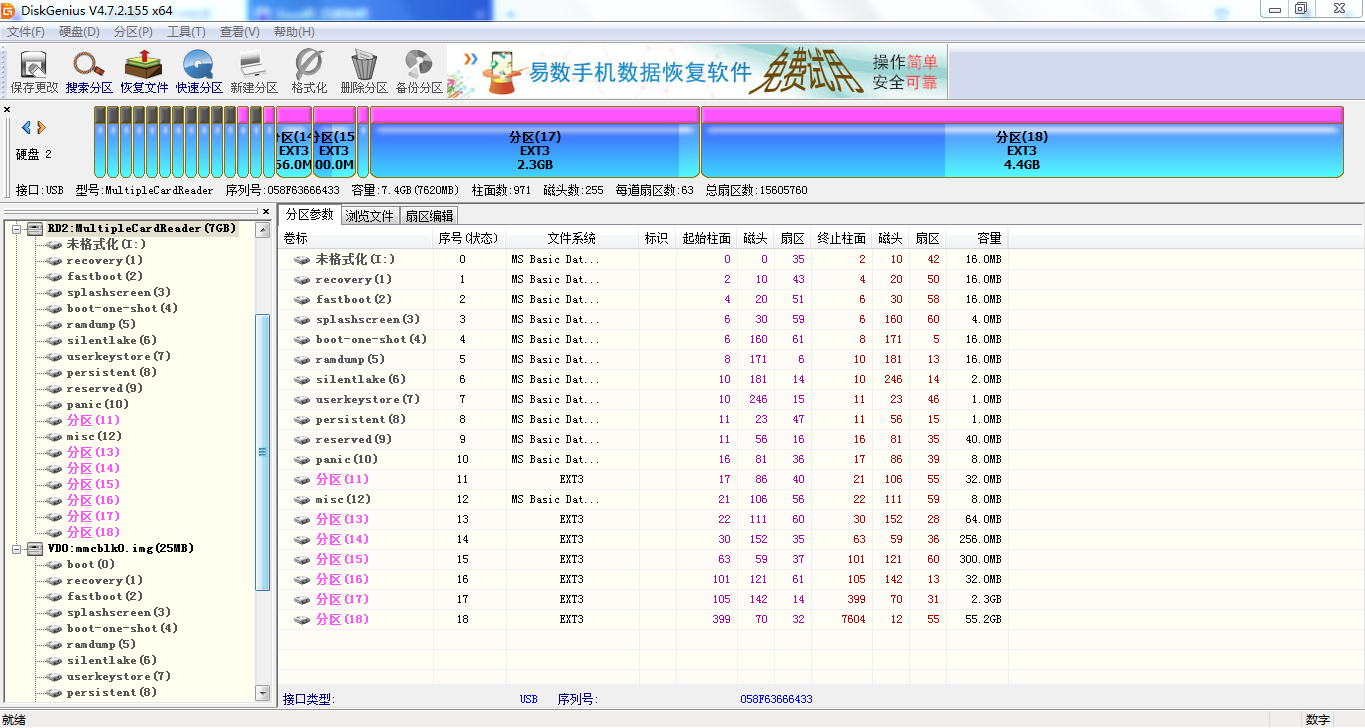Go to next disk with right arrow
The image size is (1365, 728).
[x=41, y=127]
